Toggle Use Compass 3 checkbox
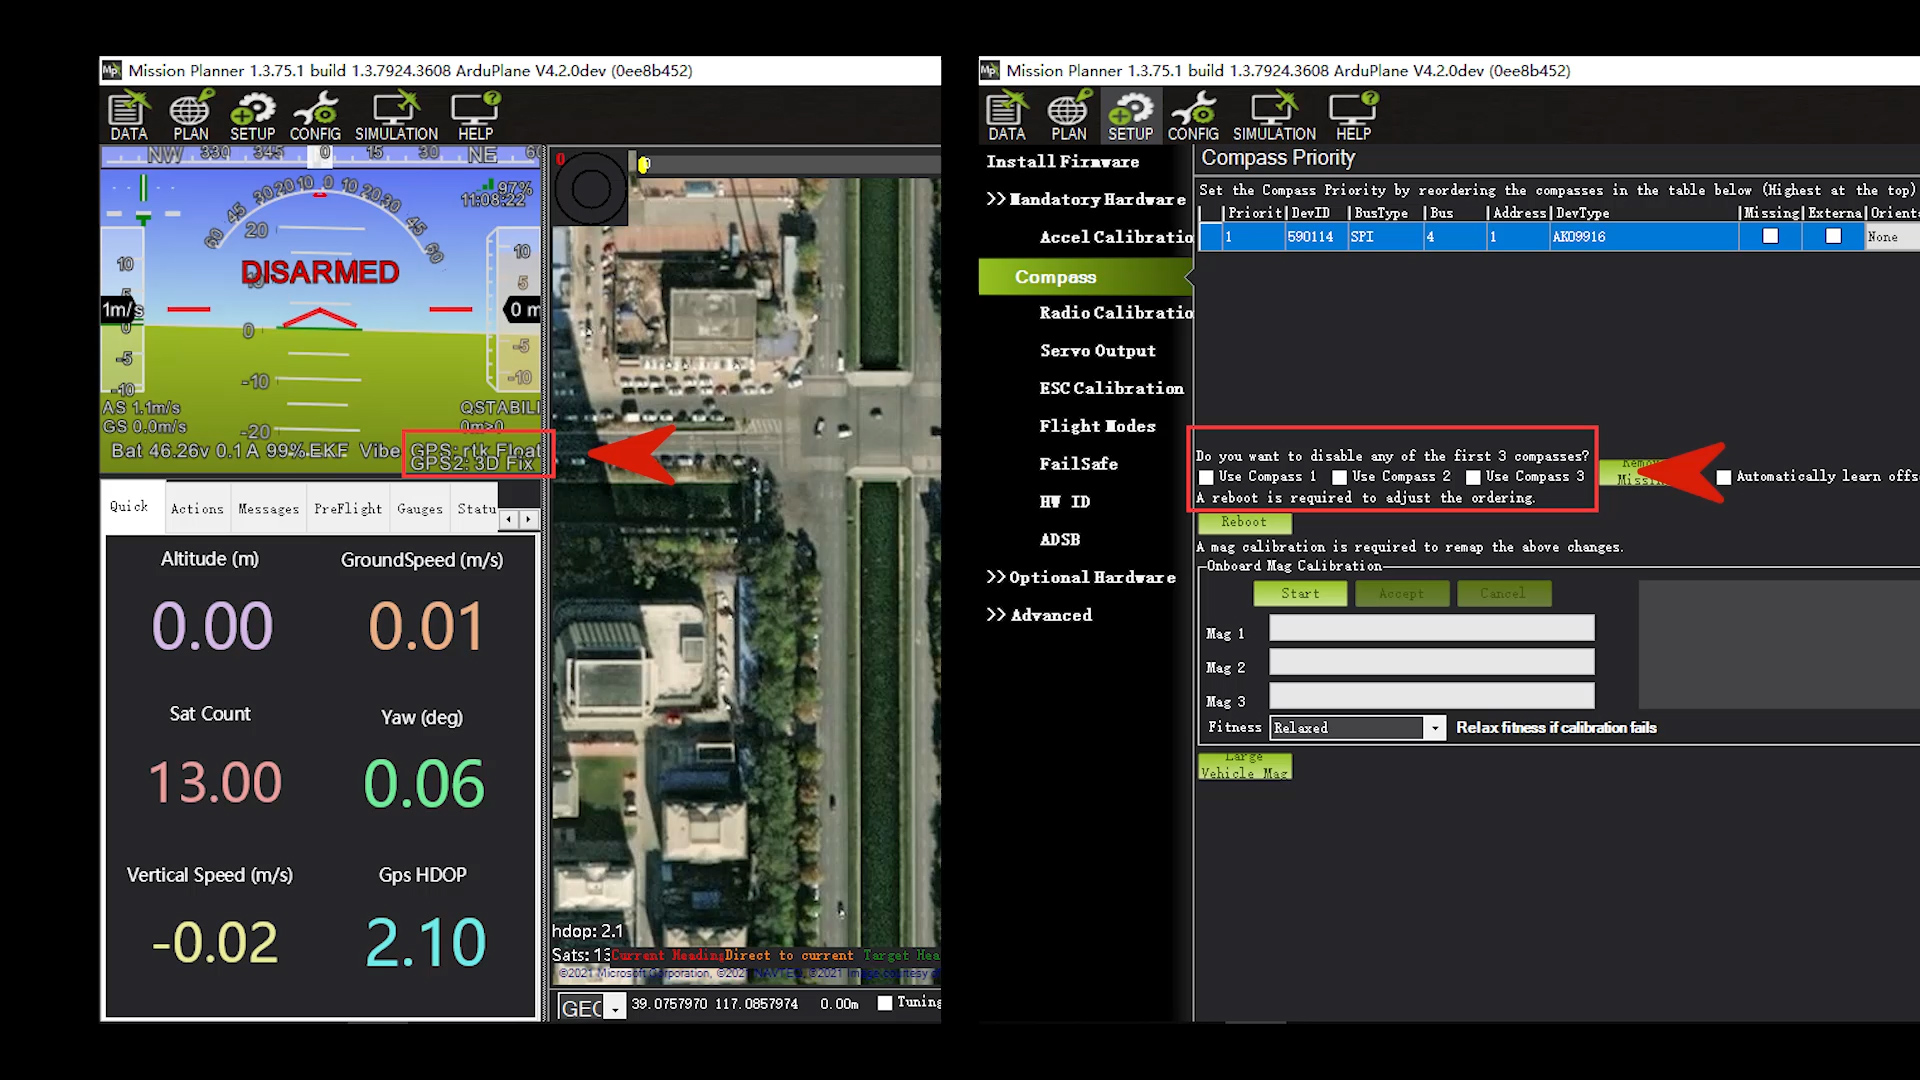This screenshot has width=1920, height=1080. coord(1473,477)
